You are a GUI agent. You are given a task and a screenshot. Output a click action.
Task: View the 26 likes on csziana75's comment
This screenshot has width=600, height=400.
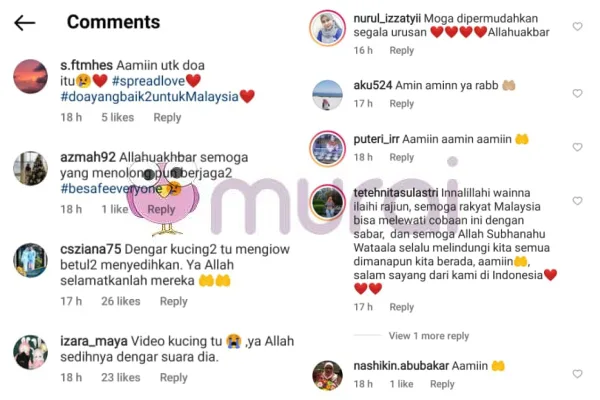click(x=121, y=301)
